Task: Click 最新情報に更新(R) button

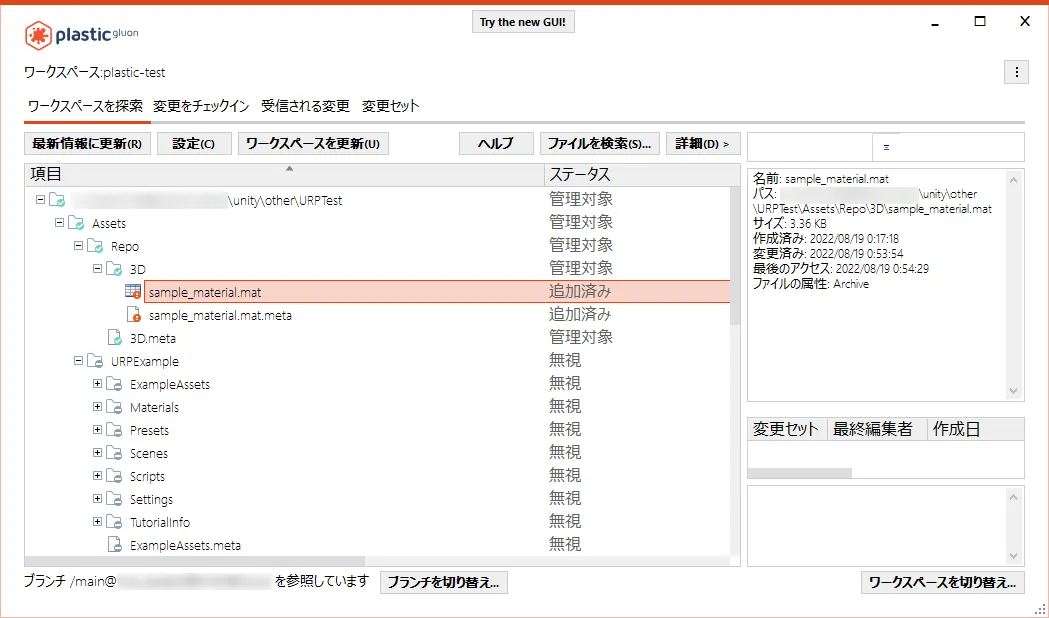Action: coord(88,144)
